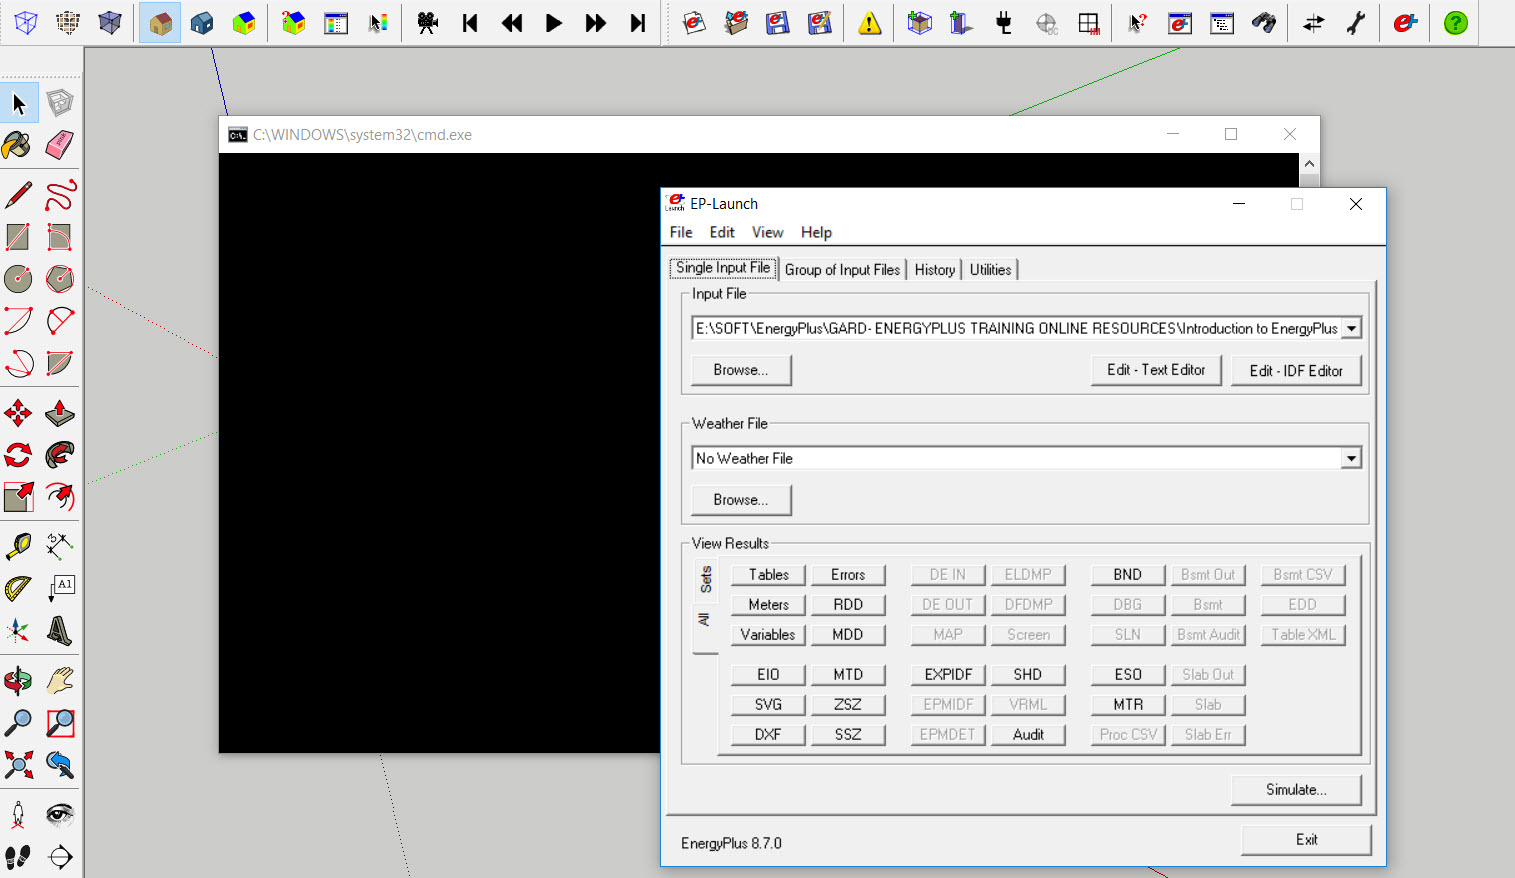Switch to Group of Input Files tab
1515x878 pixels.
tap(842, 270)
